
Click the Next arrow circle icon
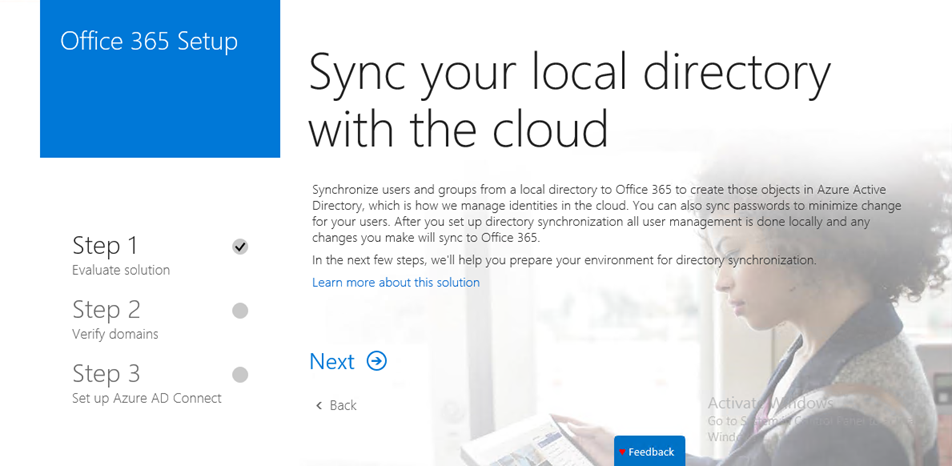(x=376, y=362)
